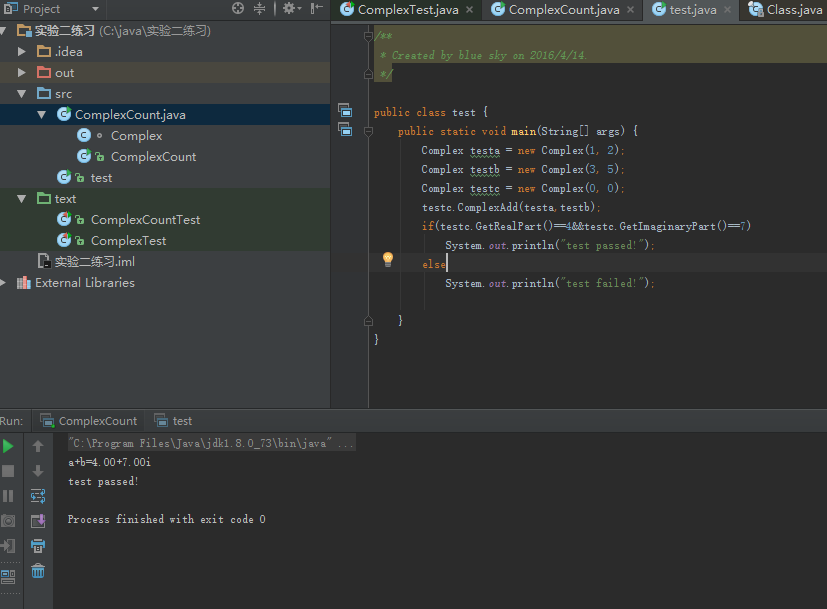Collapse the ComplexCount.java node
The image size is (827, 609).
(x=42, y=114)
